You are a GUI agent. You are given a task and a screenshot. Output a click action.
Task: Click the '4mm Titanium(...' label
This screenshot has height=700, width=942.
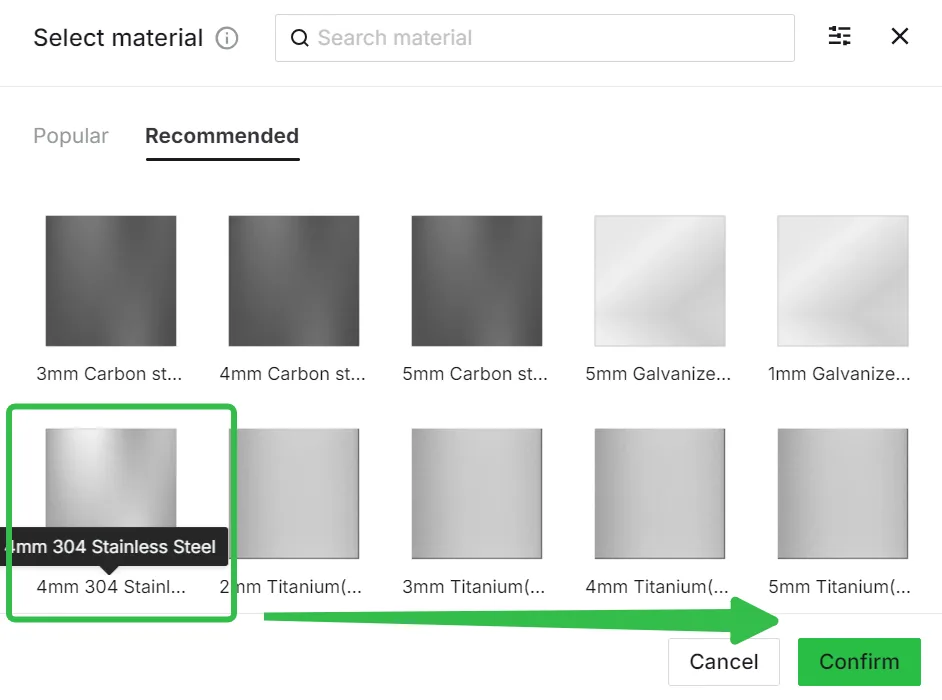657,586
